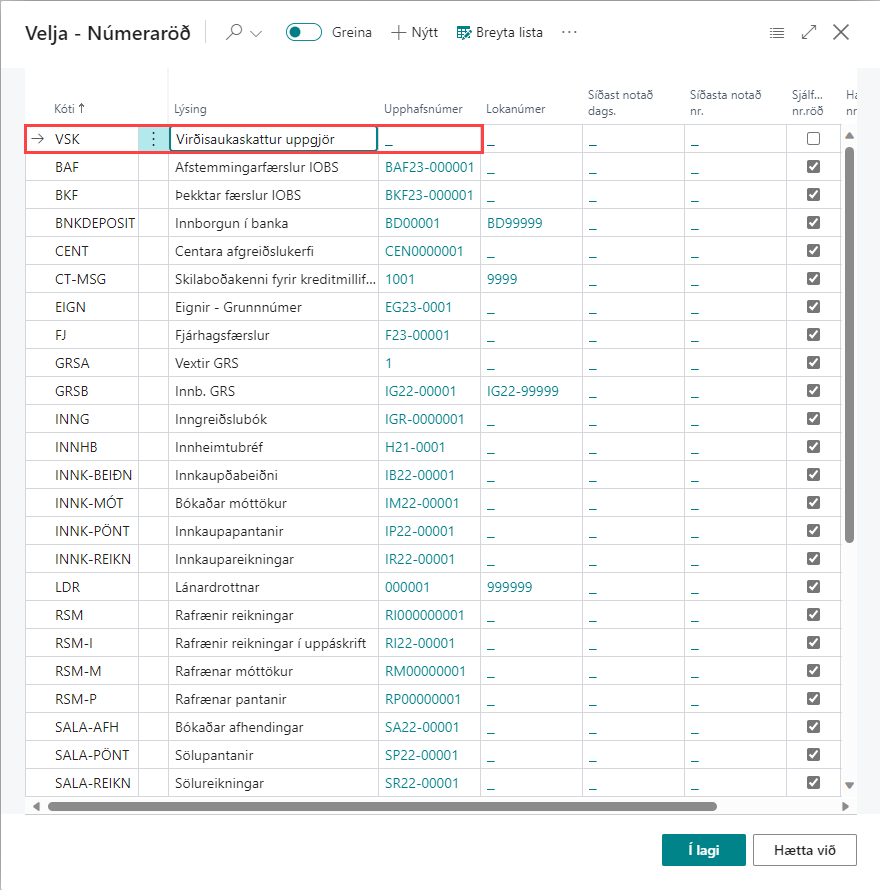Click the Virðisaukaskattur uppgjör description field
This screenshot has width=880, height=890.
click(272, 139)
